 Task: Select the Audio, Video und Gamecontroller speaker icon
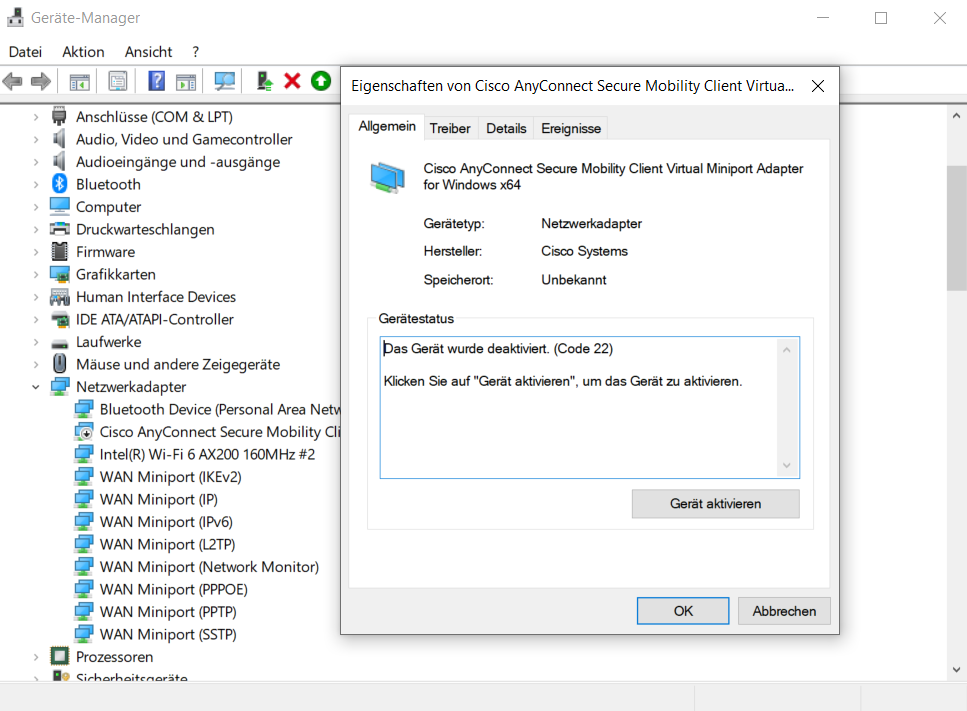[x=59, y=139]
